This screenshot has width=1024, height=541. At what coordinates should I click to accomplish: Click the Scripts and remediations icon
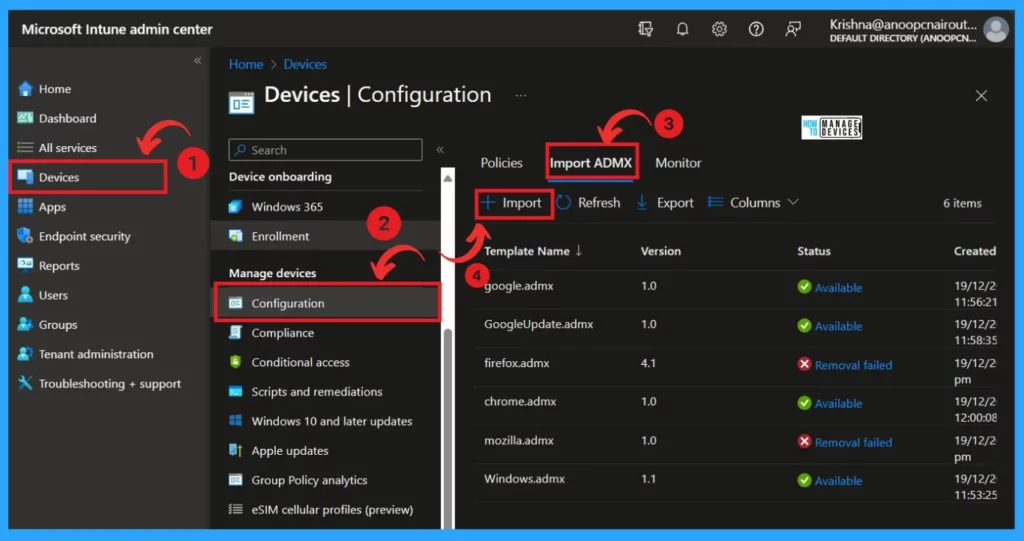pos(236,391)
